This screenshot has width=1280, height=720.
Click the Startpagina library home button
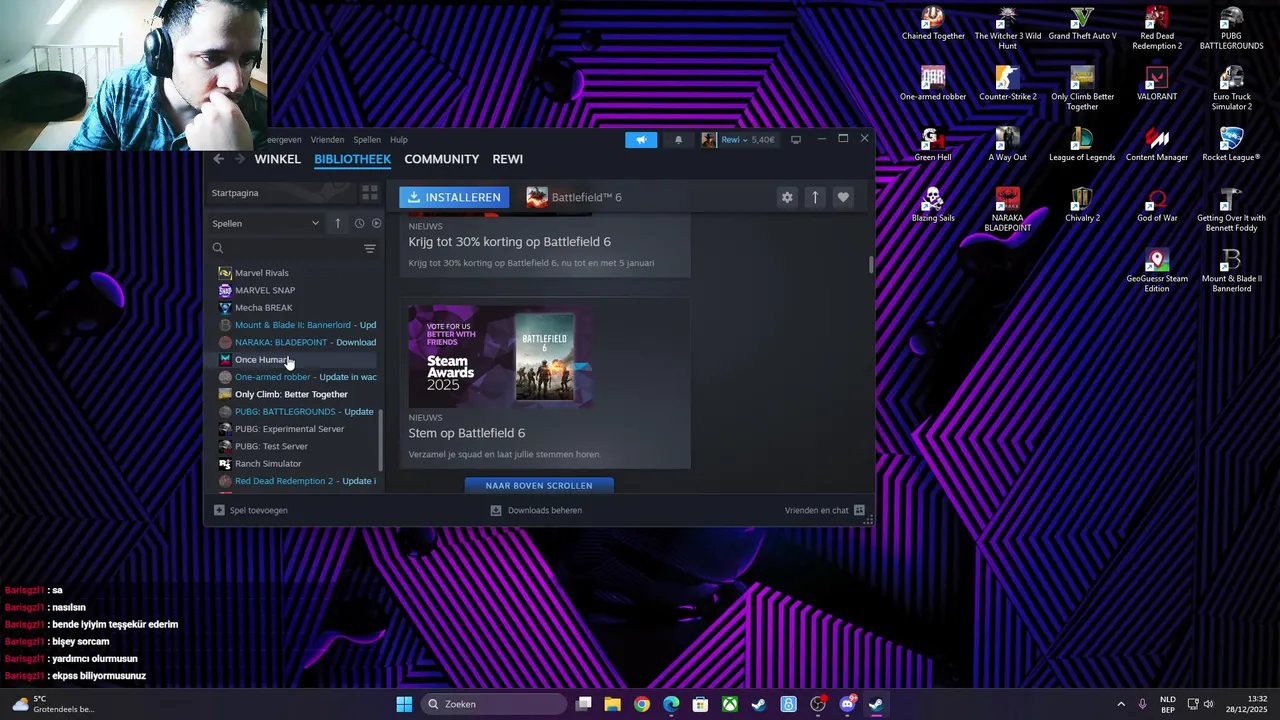(x=281, y=193)
